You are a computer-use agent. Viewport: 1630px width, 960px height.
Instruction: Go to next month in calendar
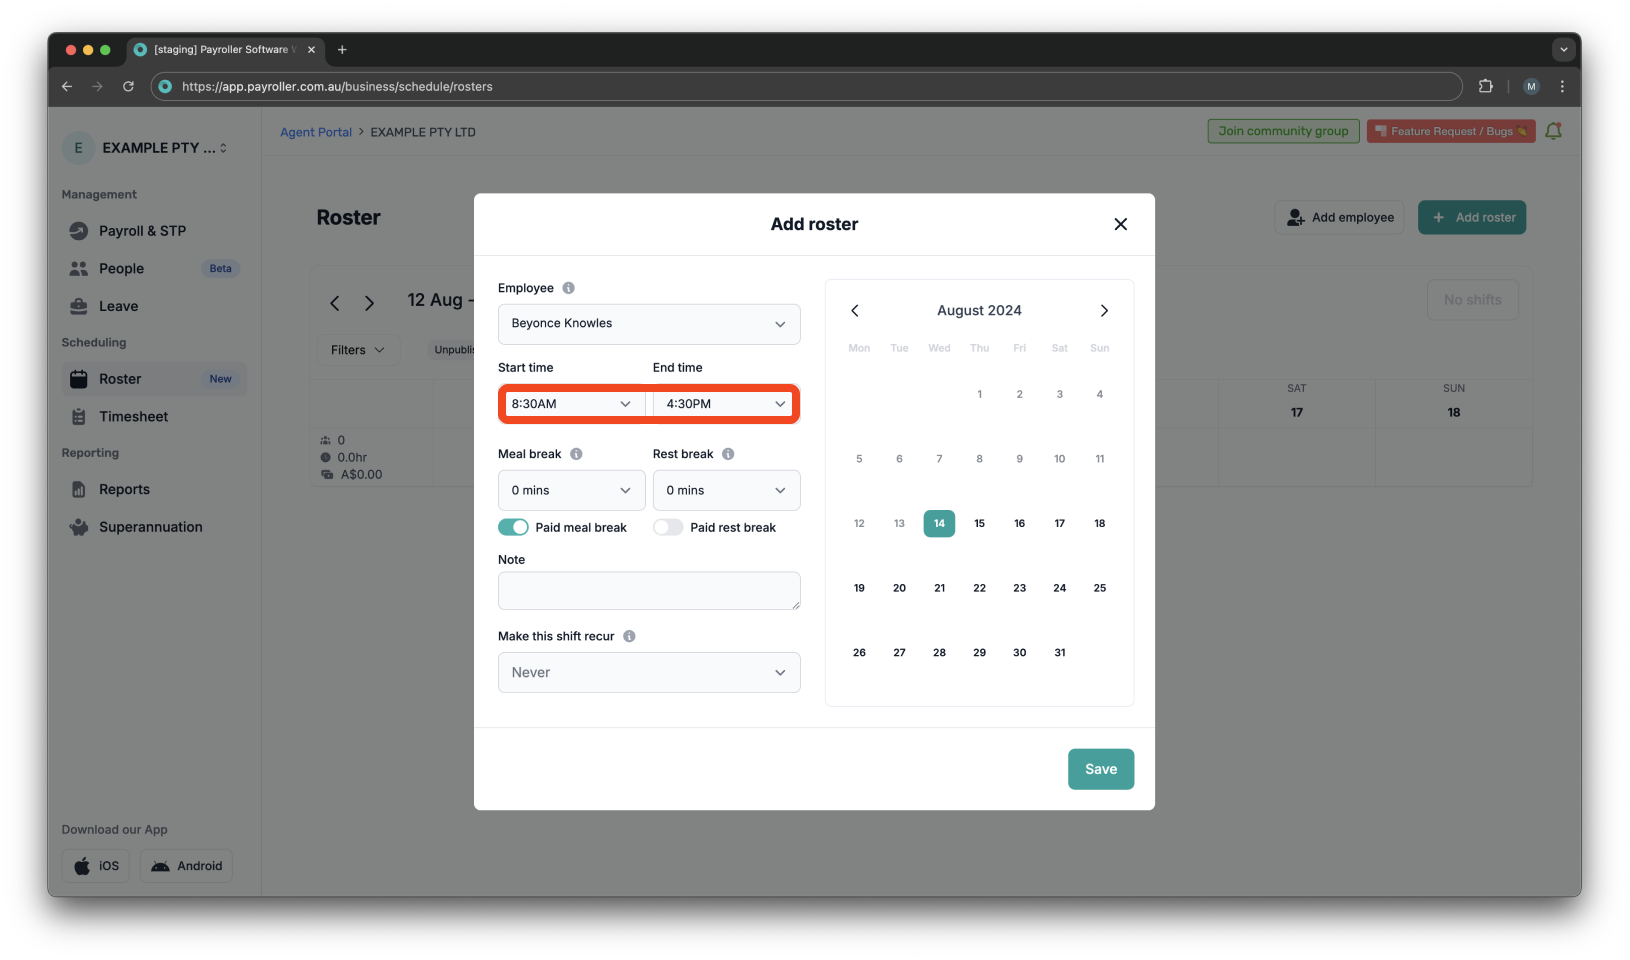click(1104, 311)
